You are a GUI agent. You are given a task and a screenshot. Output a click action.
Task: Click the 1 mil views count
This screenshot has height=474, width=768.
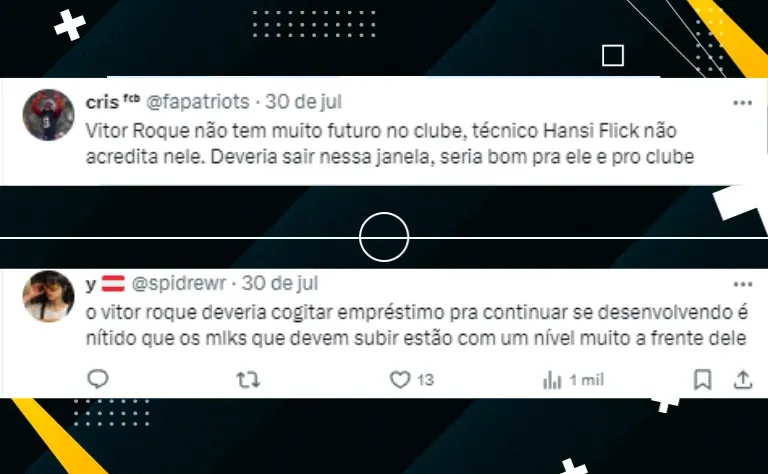click(586, 380)
